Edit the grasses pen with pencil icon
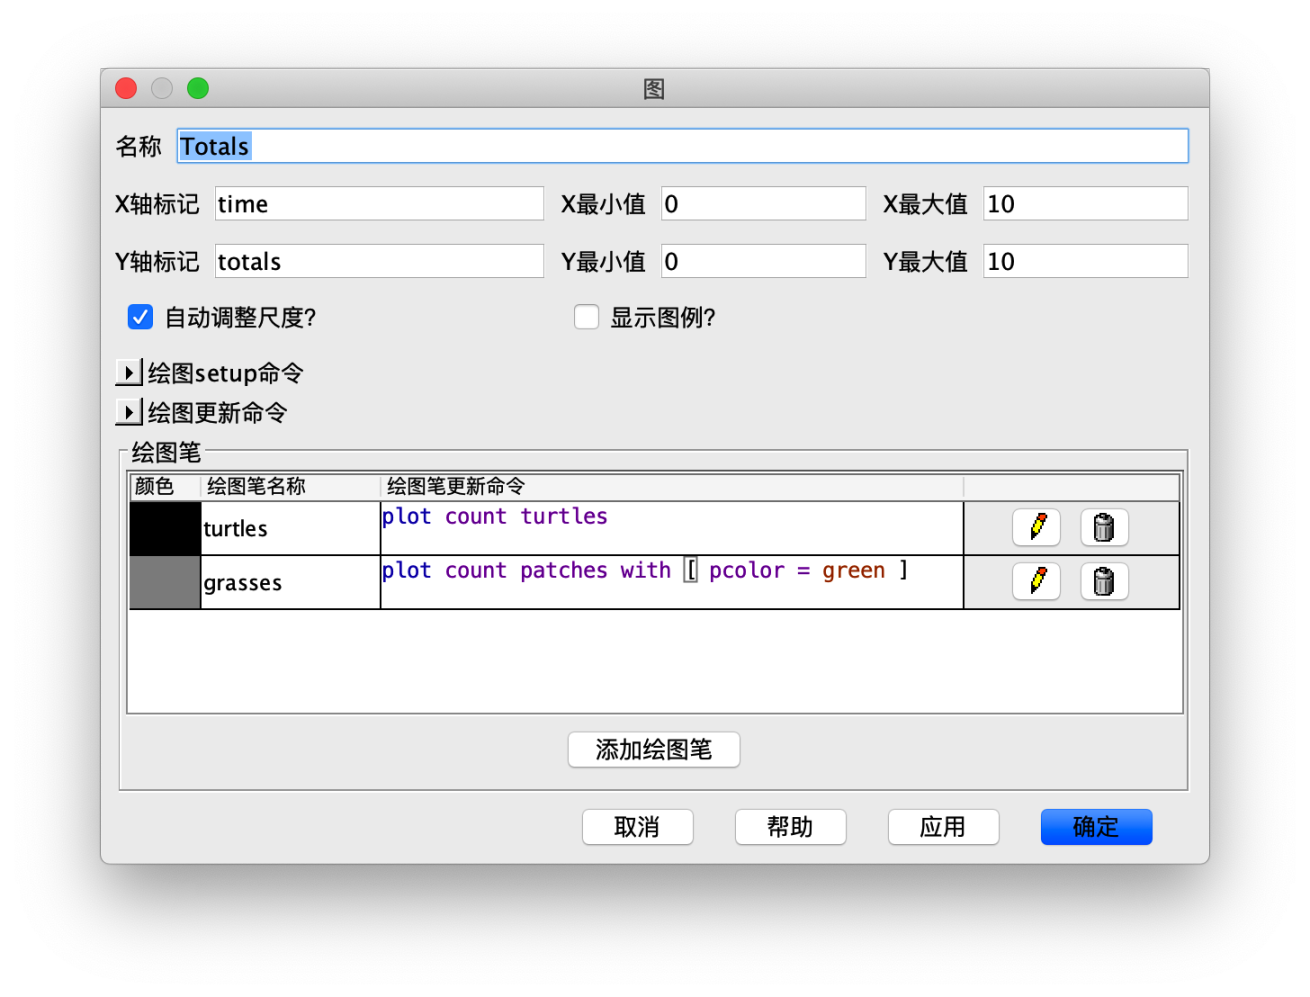 [x=1036, y=581]
